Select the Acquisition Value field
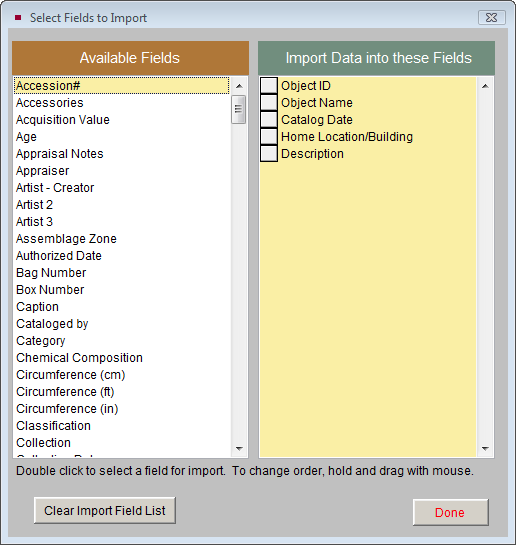516x545 pixels. click(x=122, y=120)
